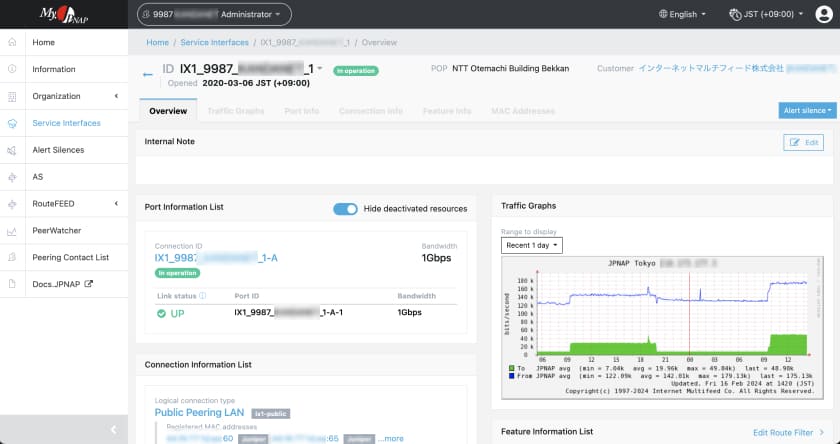
Task: Click the Docs.JPNAP document icon
Action: click(12, 284)
